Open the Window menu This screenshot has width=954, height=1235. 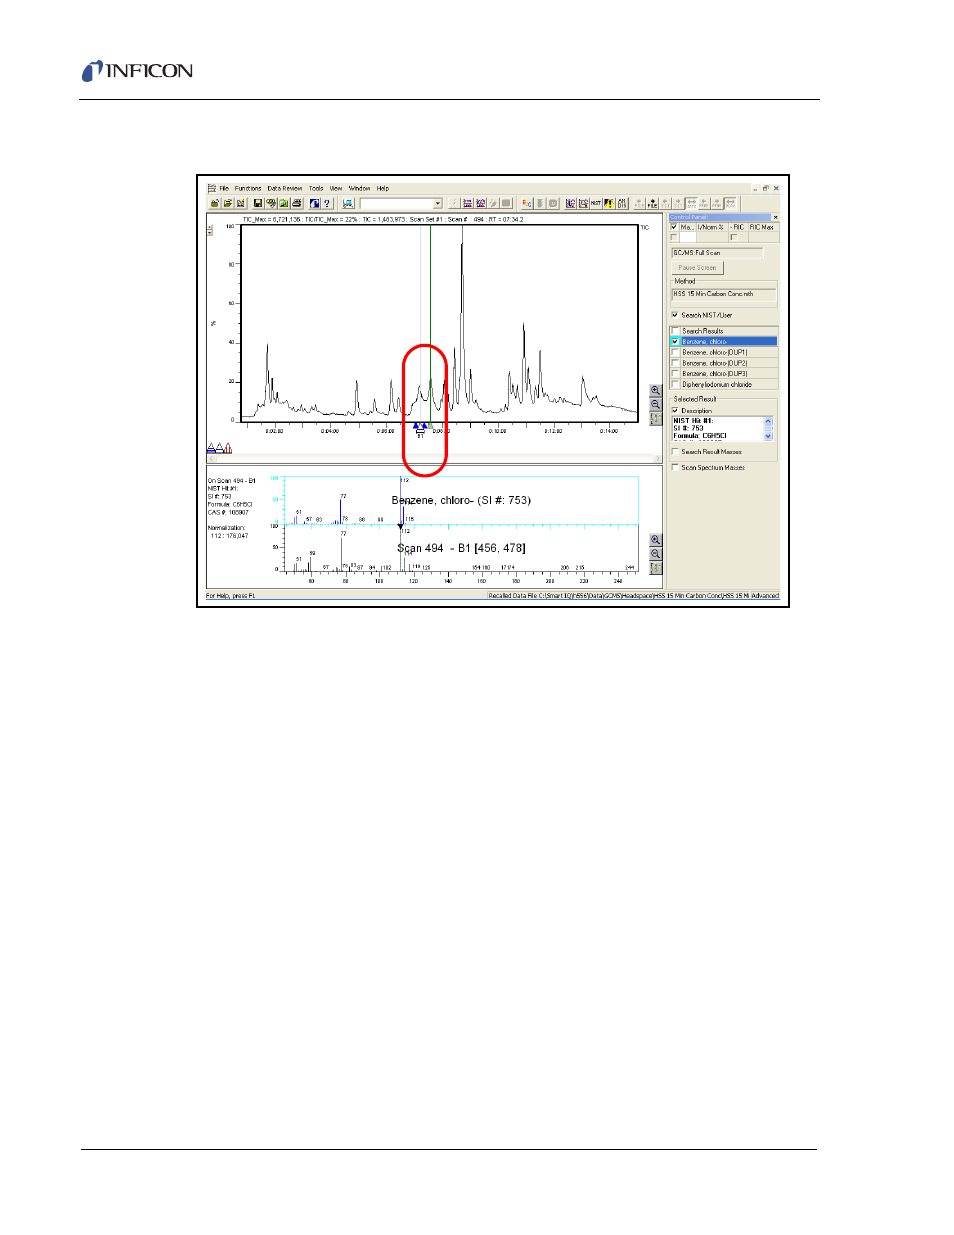click(359, 188)
